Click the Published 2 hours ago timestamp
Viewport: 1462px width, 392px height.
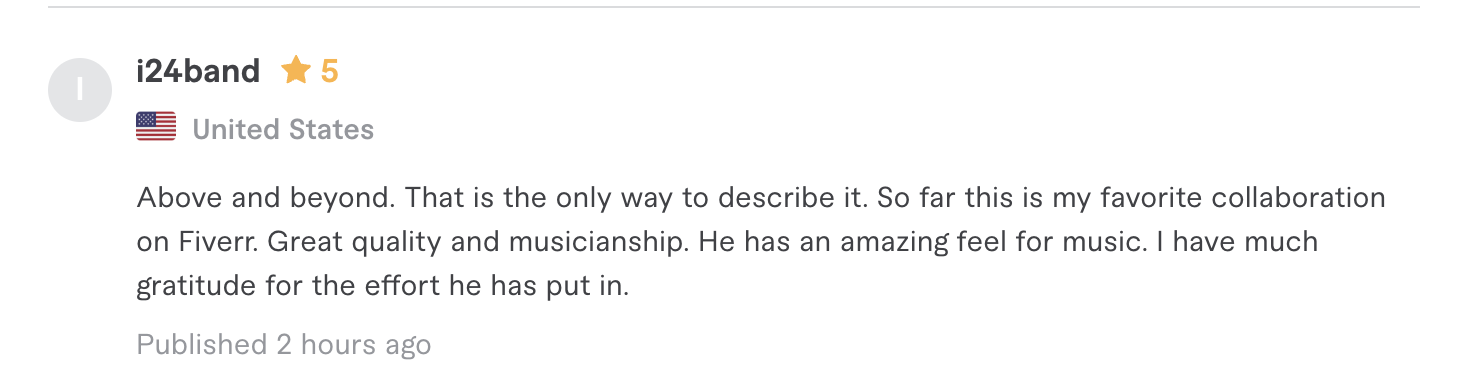284,345
